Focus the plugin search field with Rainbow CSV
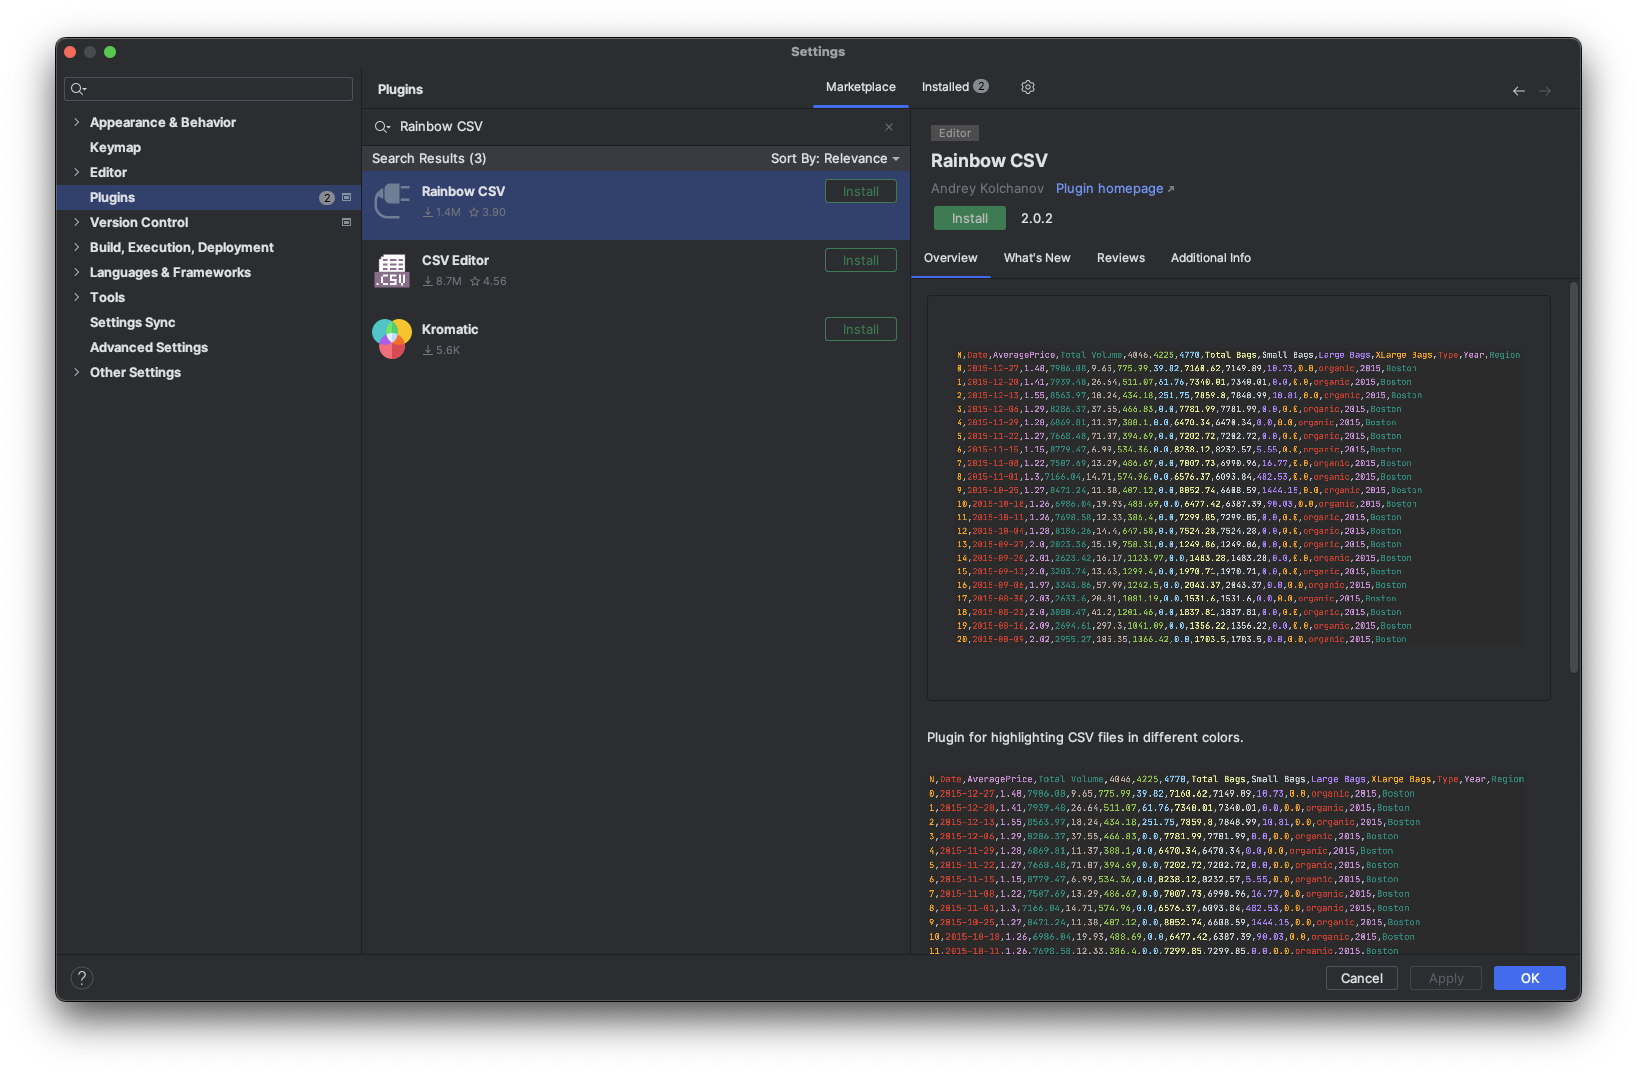This screenshot has width=1637, height=1075. (x=636, y=127)
